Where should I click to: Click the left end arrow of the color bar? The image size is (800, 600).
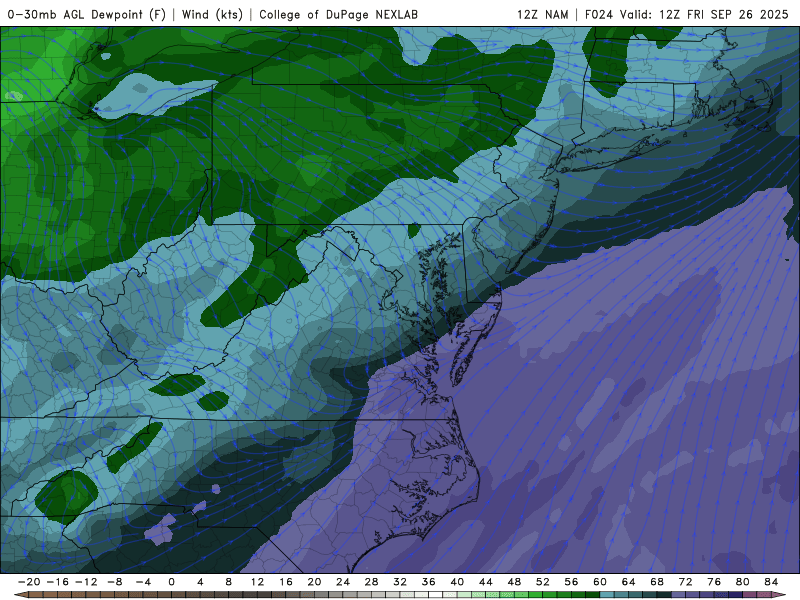click(20, 595)
